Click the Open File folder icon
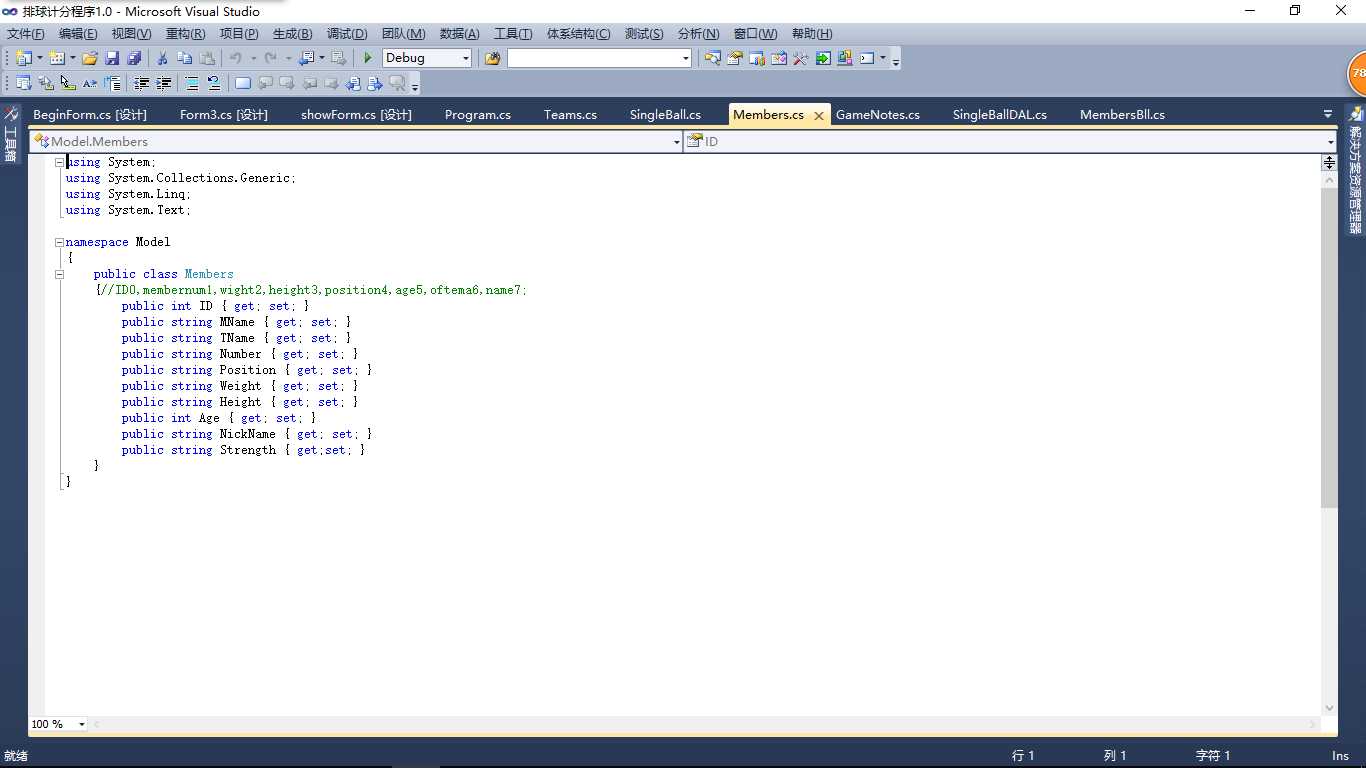Screen dimensions: 1366x768 (90, 58)
